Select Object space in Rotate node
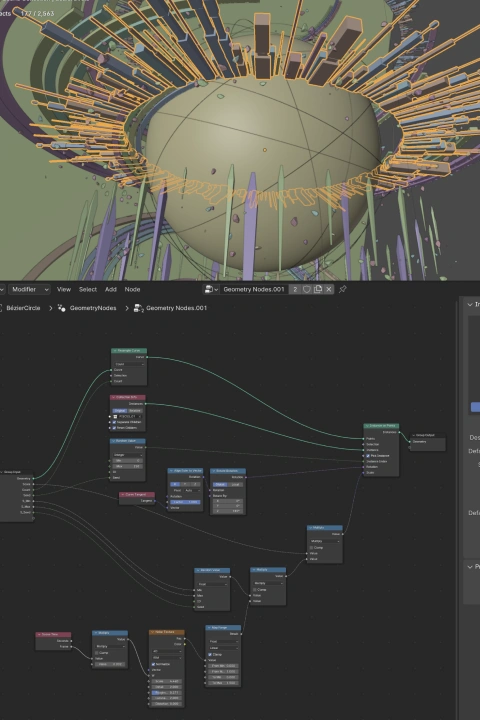The image size is (480, 720). click(220, 484)
